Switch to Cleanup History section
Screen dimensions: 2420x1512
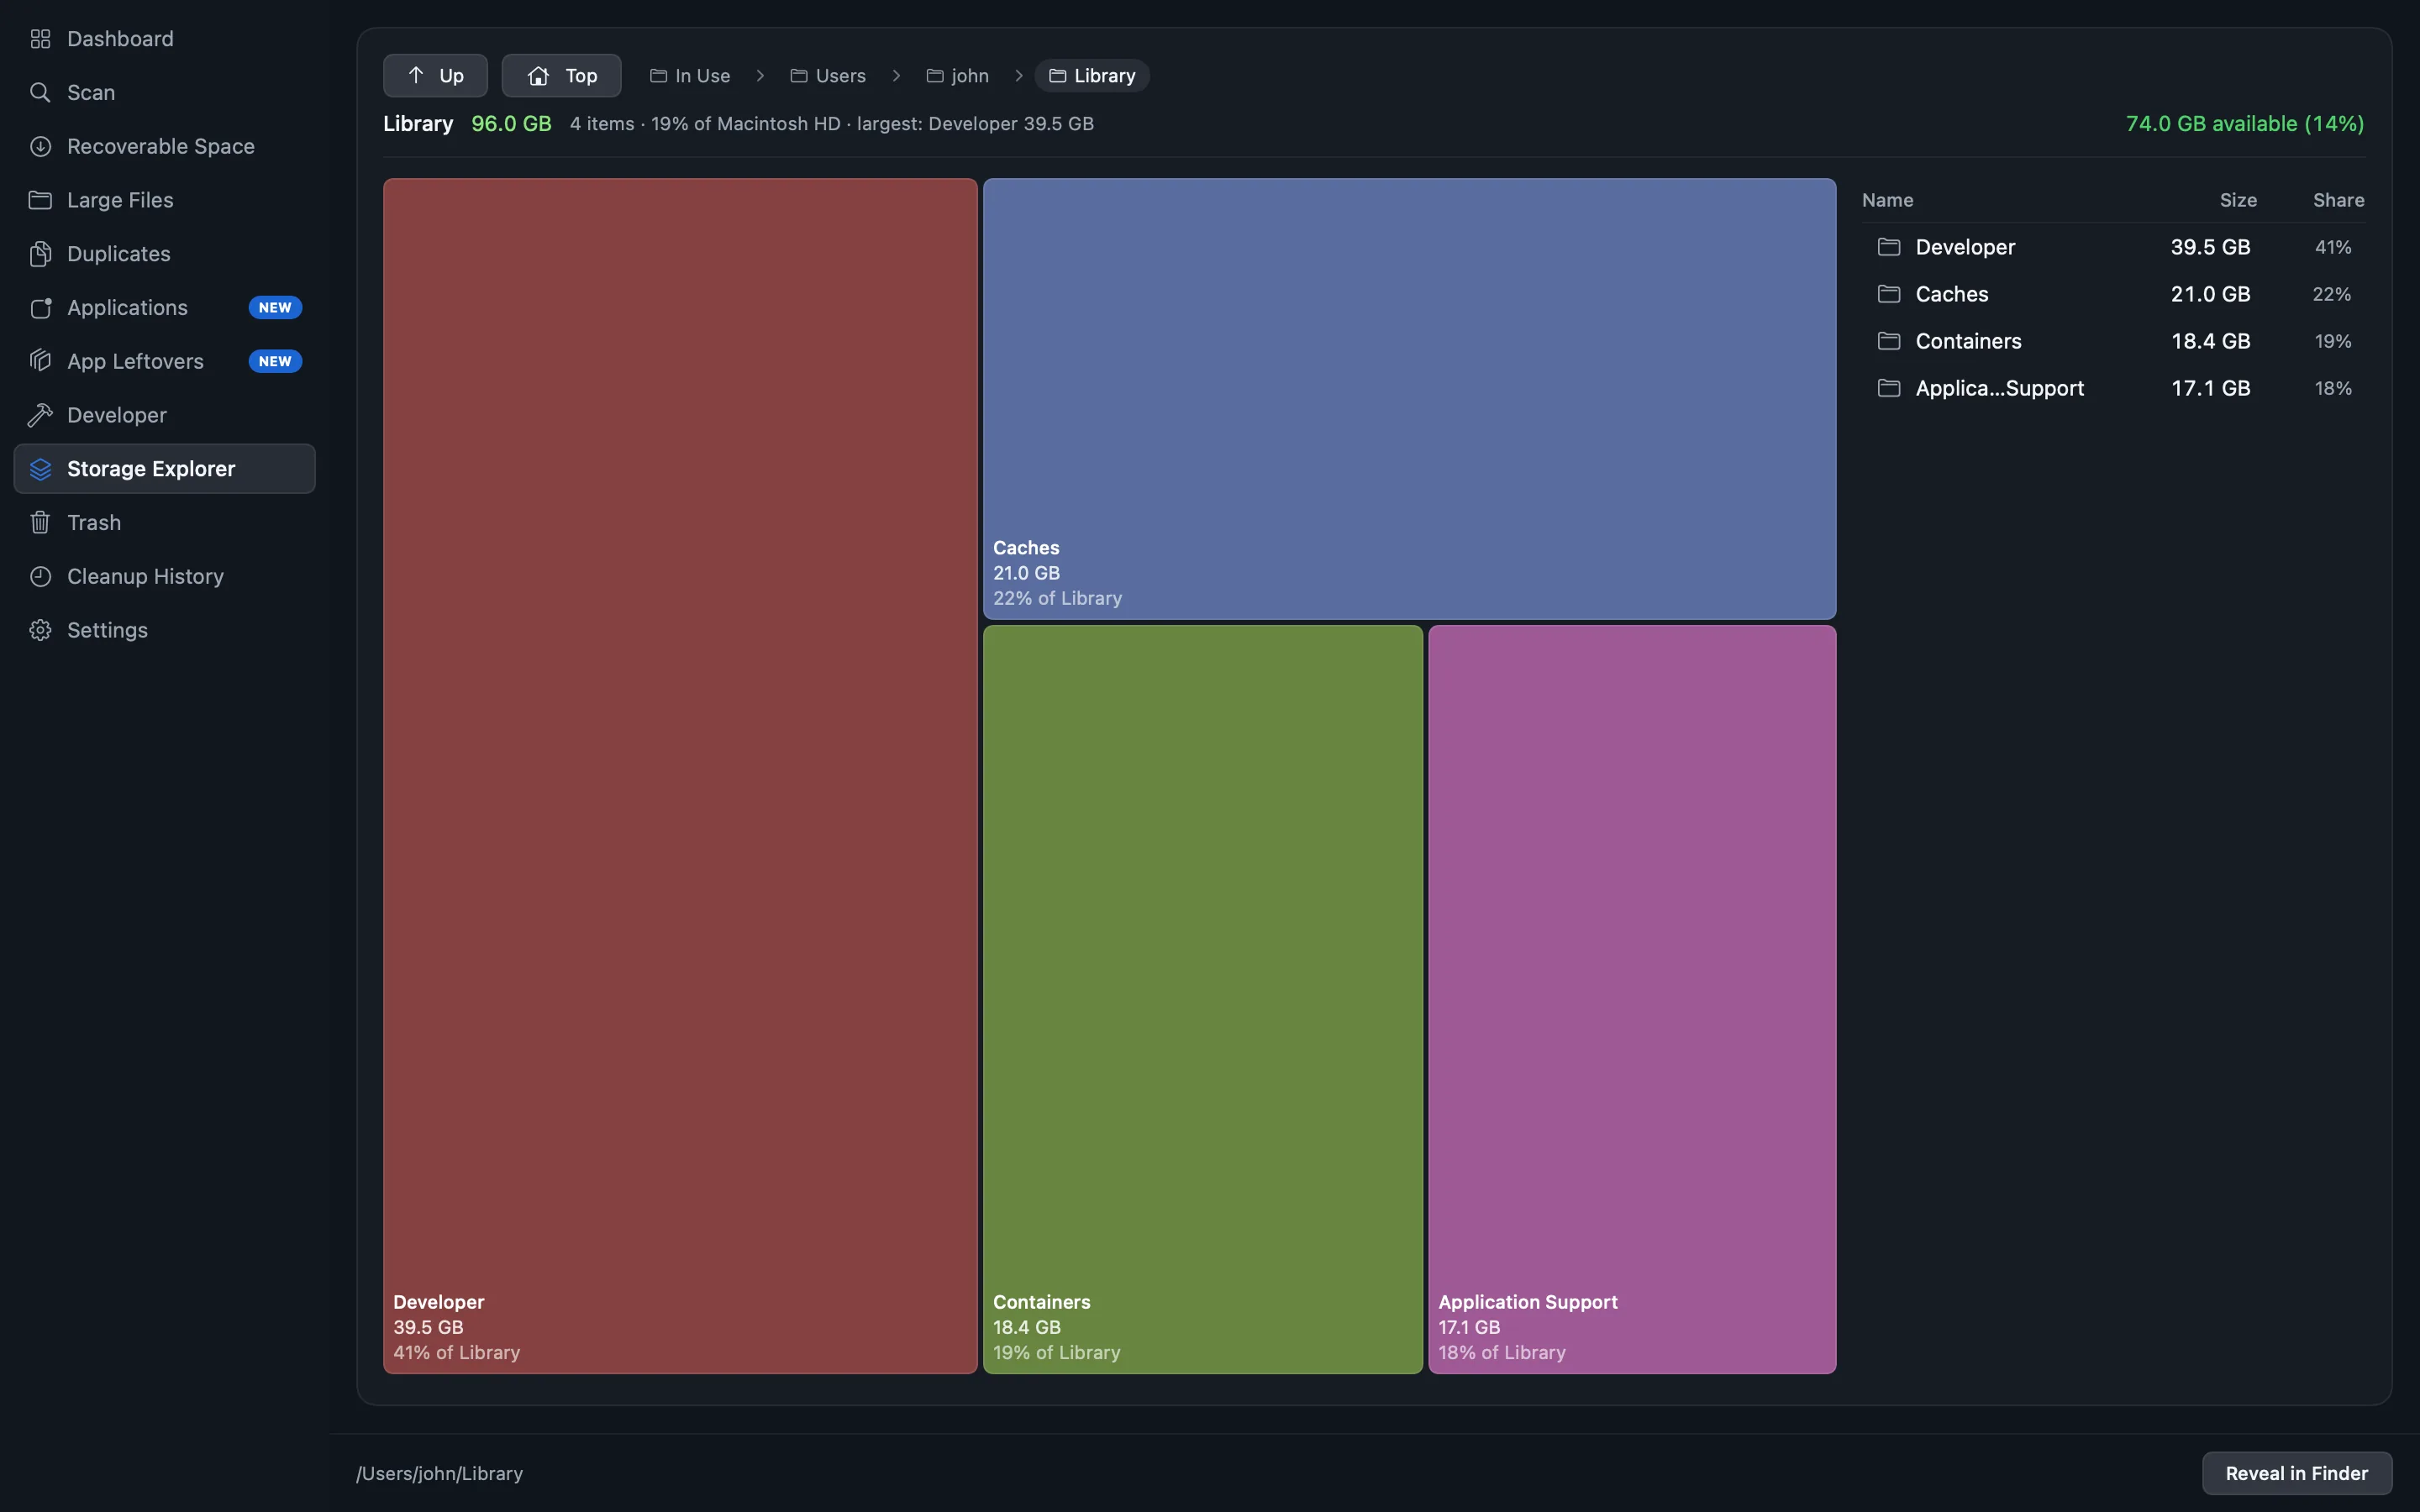[x=164, y=577]
